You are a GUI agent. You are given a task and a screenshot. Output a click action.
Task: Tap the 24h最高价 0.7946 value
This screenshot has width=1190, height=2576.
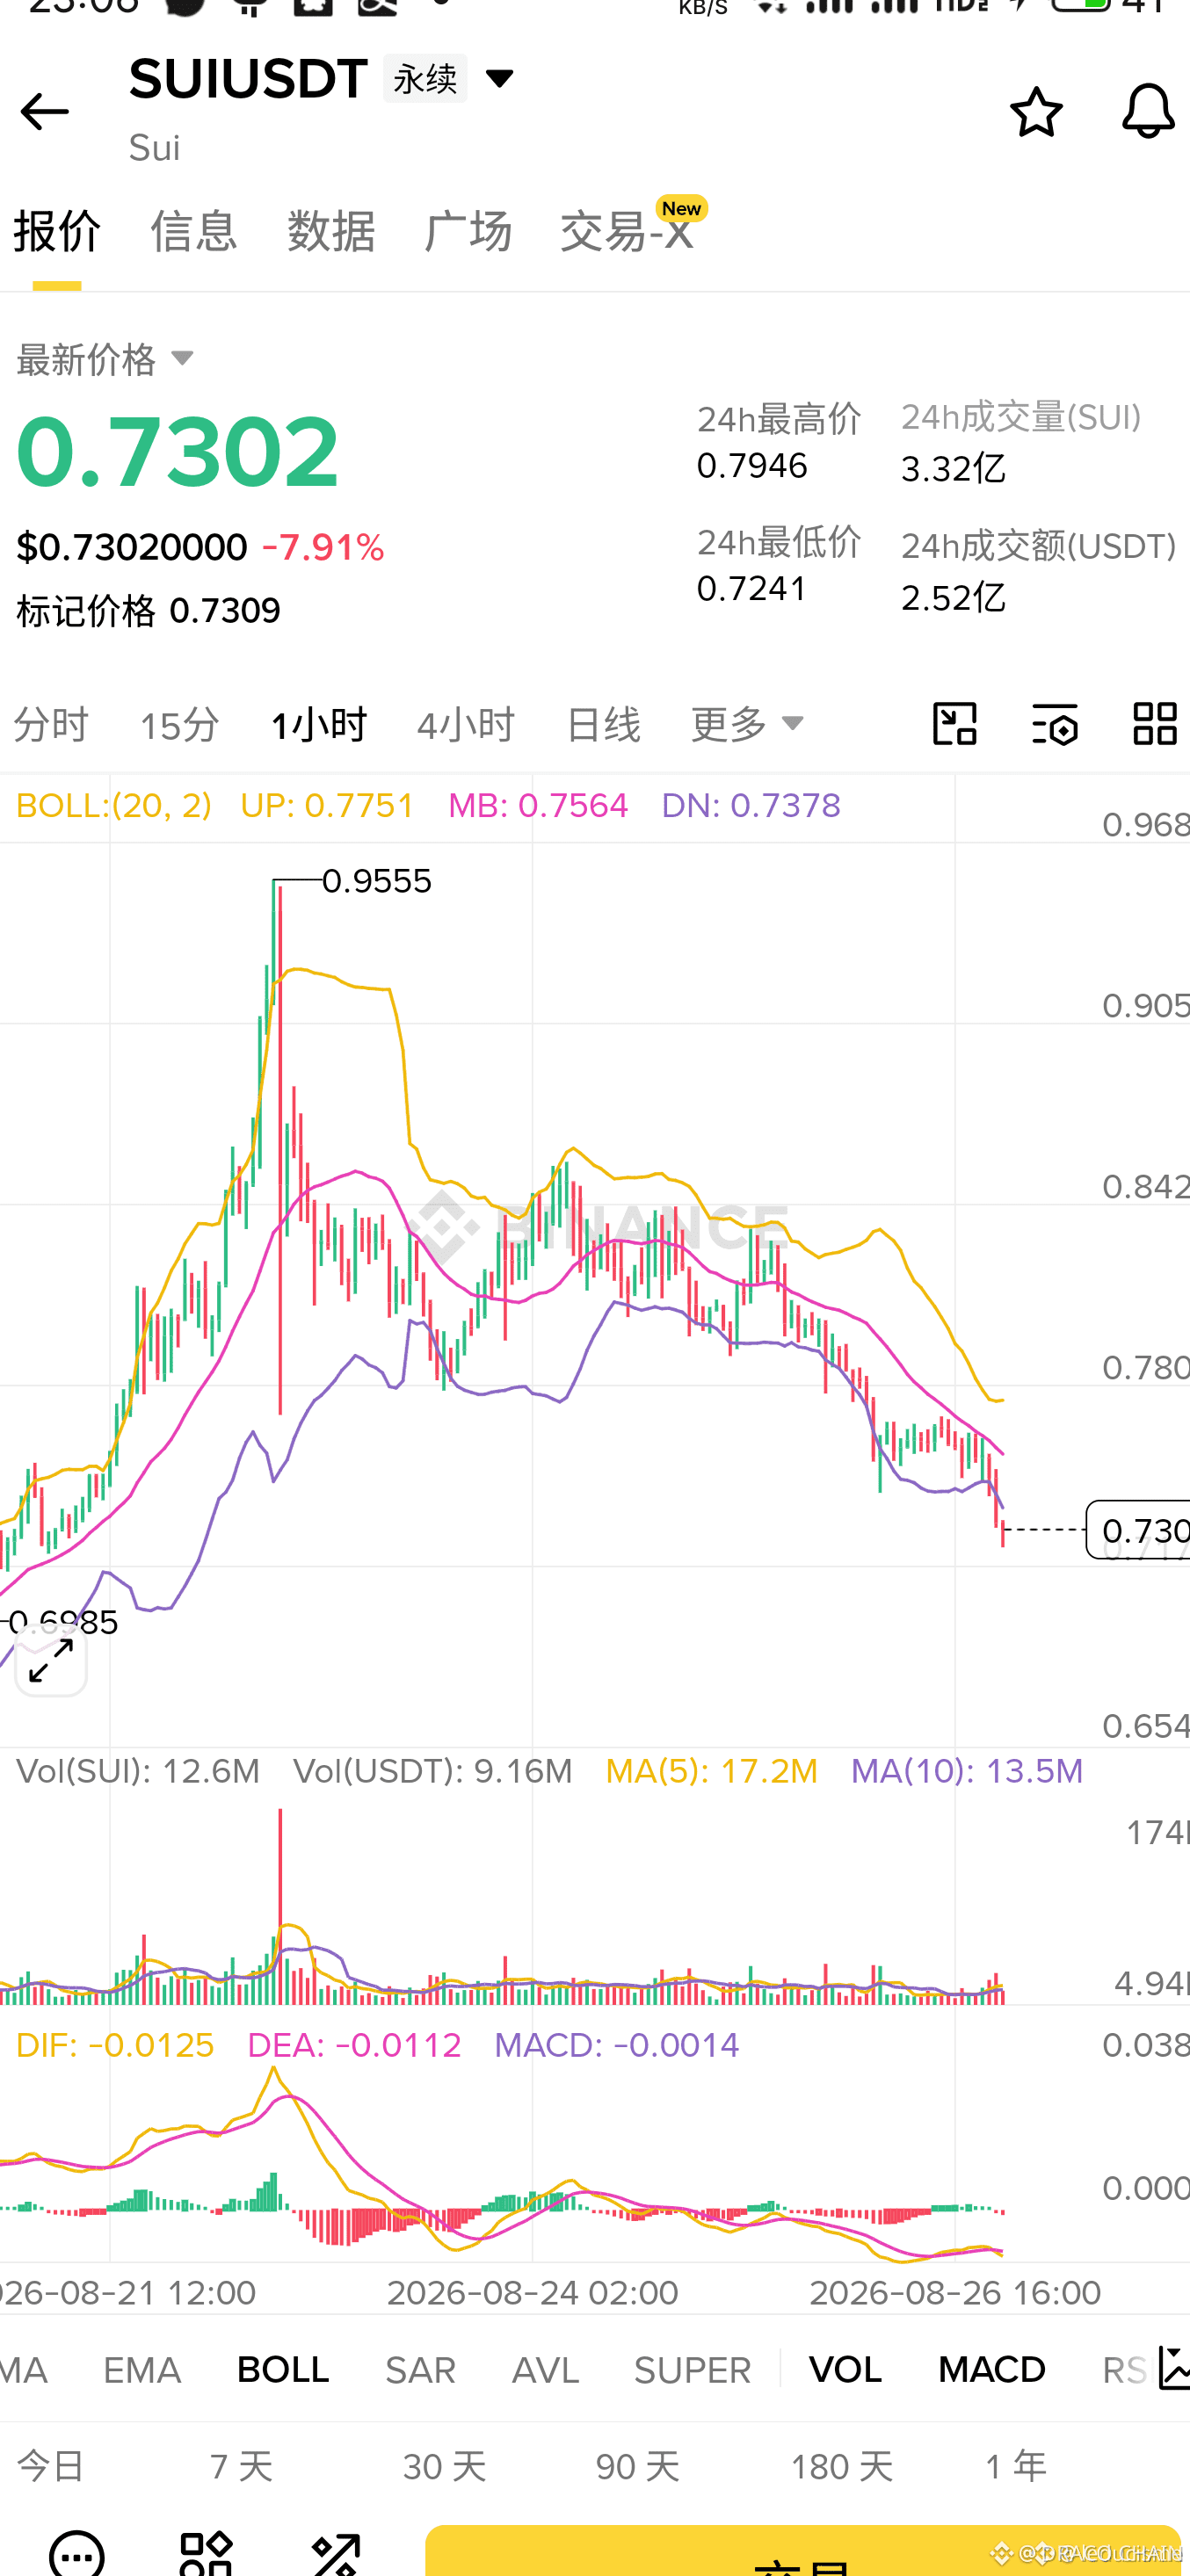[x=752, y=465]
